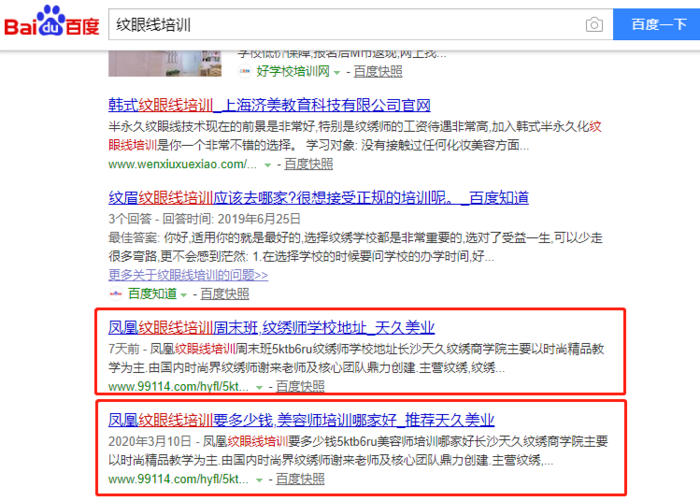This screenshot has height=501, width=700.
Task: Select text 3个回答 - 回答时间: 2019年6月25日
Action: [204, 219]
